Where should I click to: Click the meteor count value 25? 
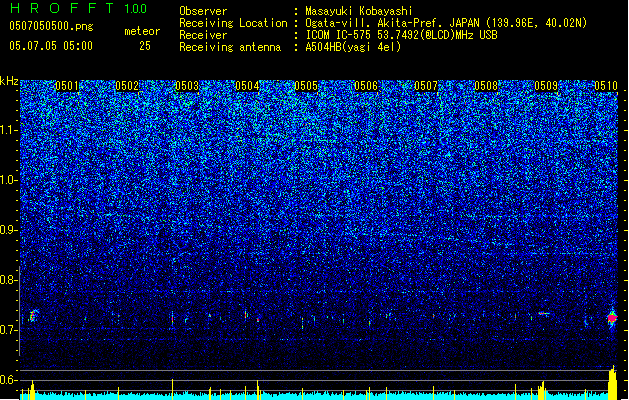(x=145, y=46)
